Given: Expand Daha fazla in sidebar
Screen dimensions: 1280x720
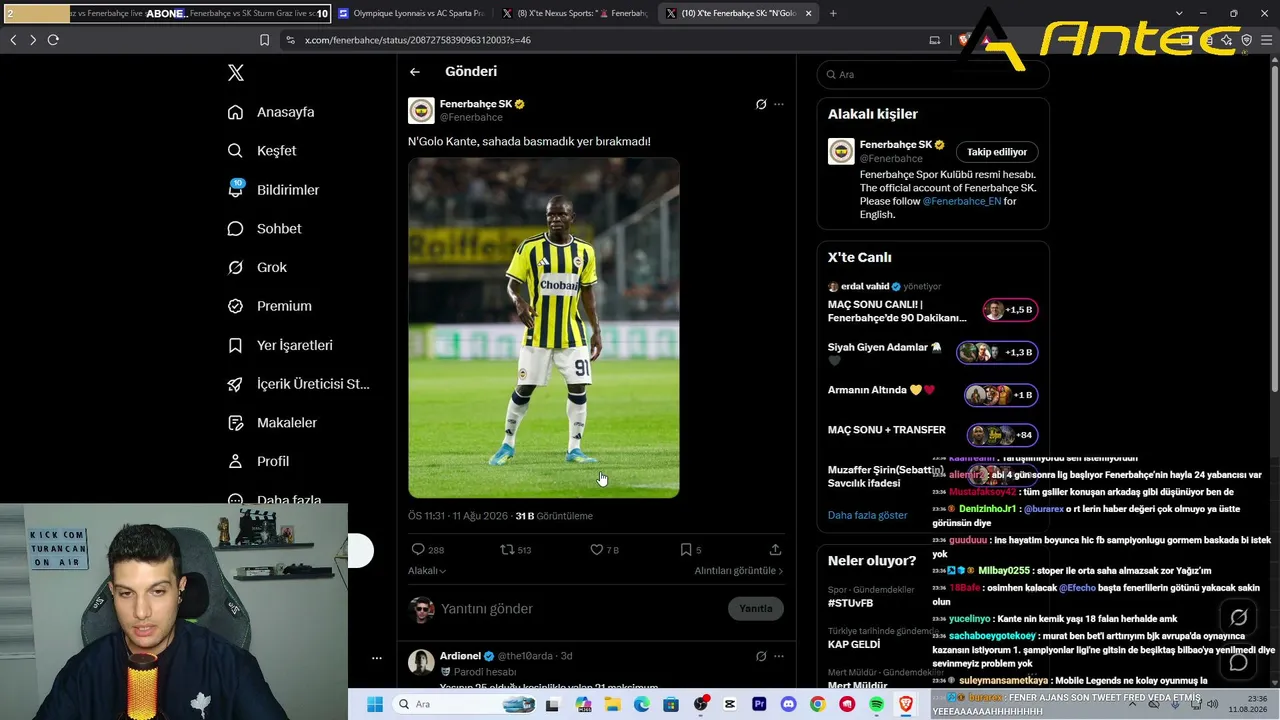Looking at the screenshot, I should (274, 499).
